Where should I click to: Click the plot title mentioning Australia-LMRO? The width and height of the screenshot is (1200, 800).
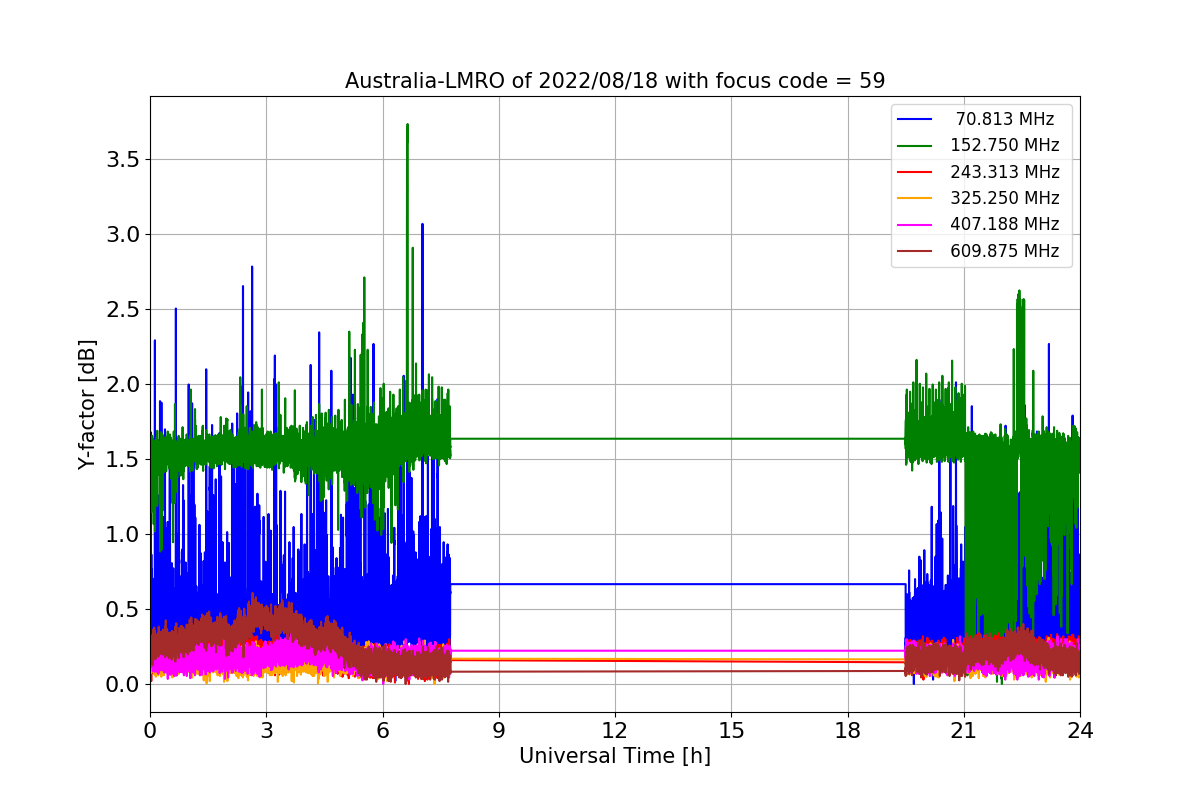pyautogui.click(x=615, y=81)
